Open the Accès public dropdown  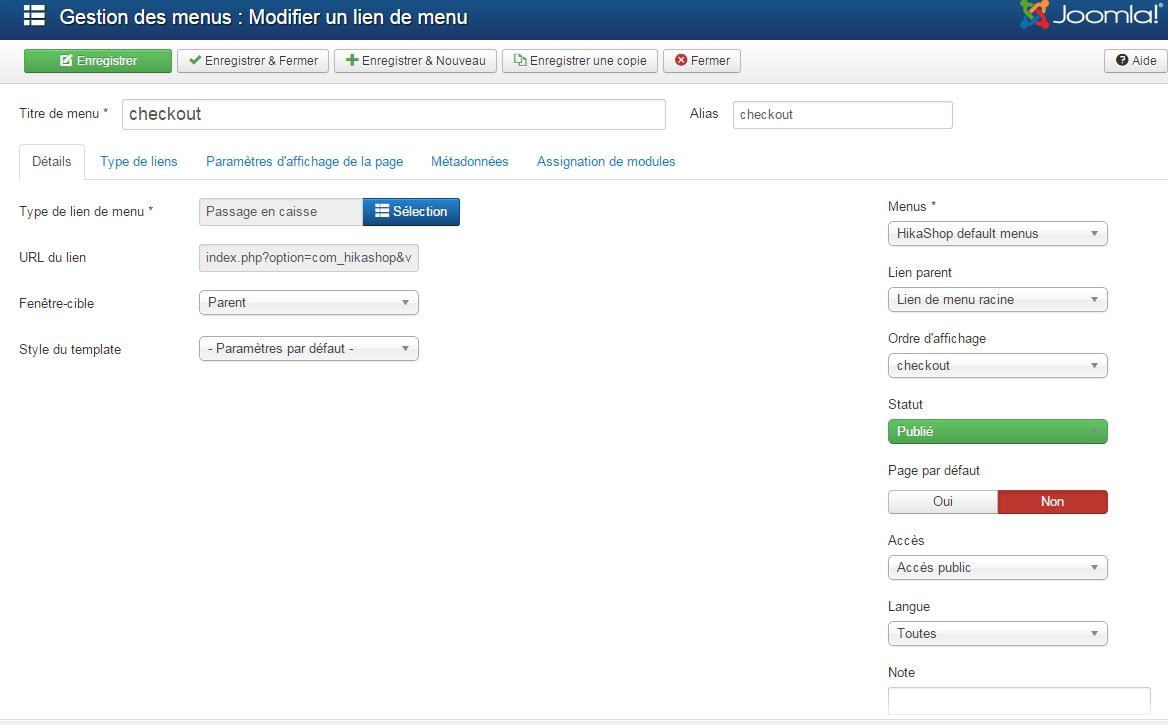(997, 568)
